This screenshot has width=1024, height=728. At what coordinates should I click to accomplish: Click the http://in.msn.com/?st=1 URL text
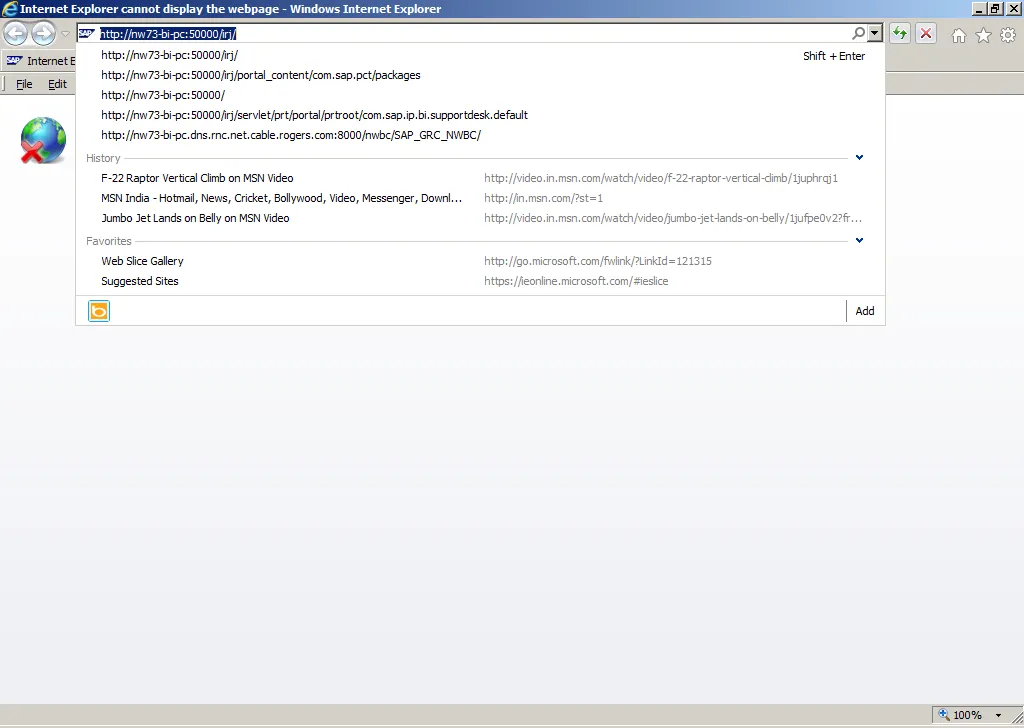pos(543,198)
